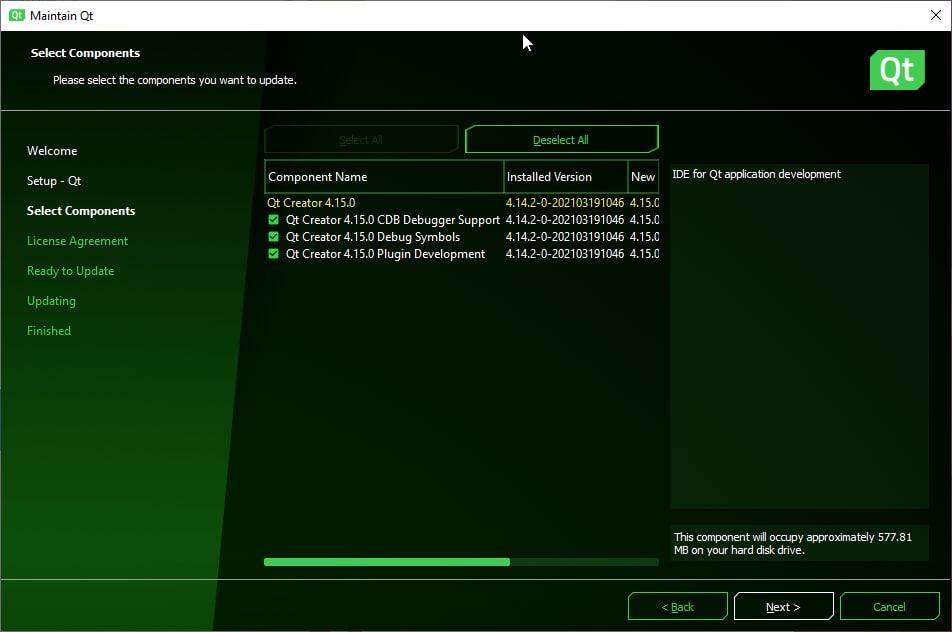This screenshot has height=632, width=952.
Task: Click the new version of Debug Symbols row
Action: coord(644,237)
